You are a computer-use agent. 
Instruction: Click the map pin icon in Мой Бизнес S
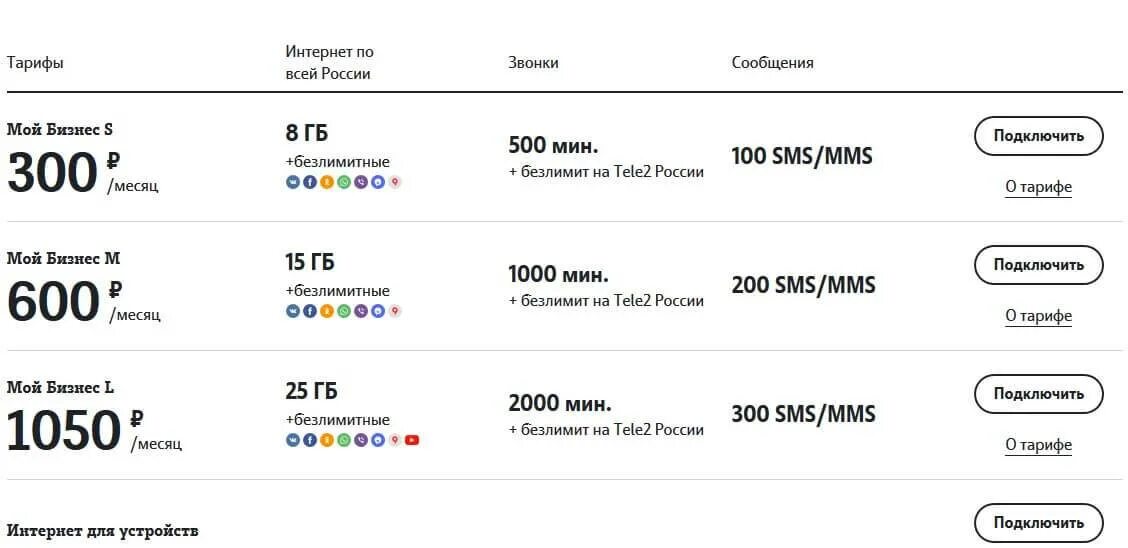click(395, 182)
